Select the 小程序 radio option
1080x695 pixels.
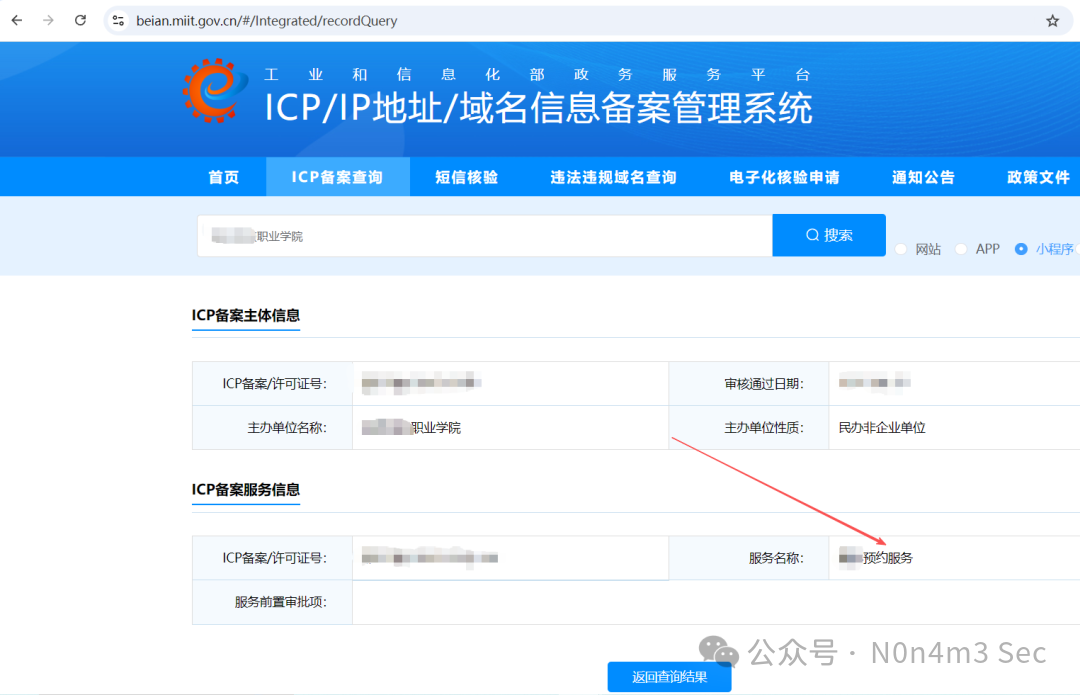click(x=1021, y=249)
